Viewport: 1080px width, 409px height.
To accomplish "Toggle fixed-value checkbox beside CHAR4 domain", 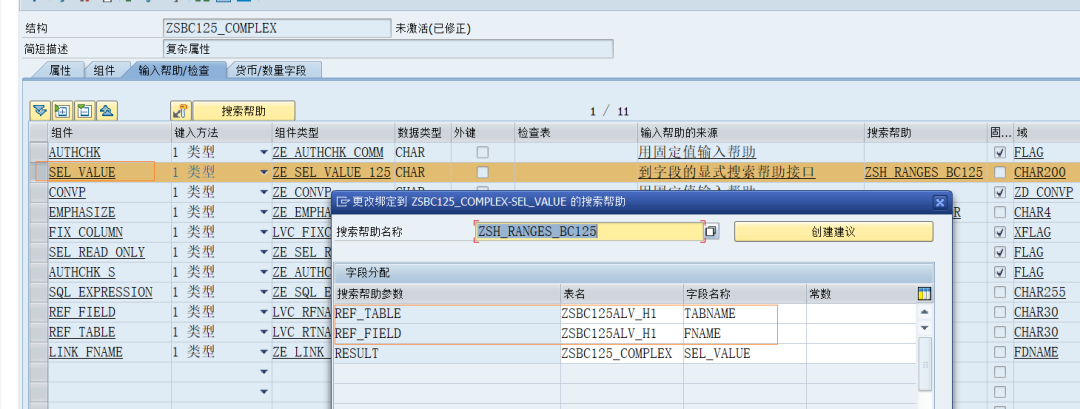I will (x=1000, y=212).
